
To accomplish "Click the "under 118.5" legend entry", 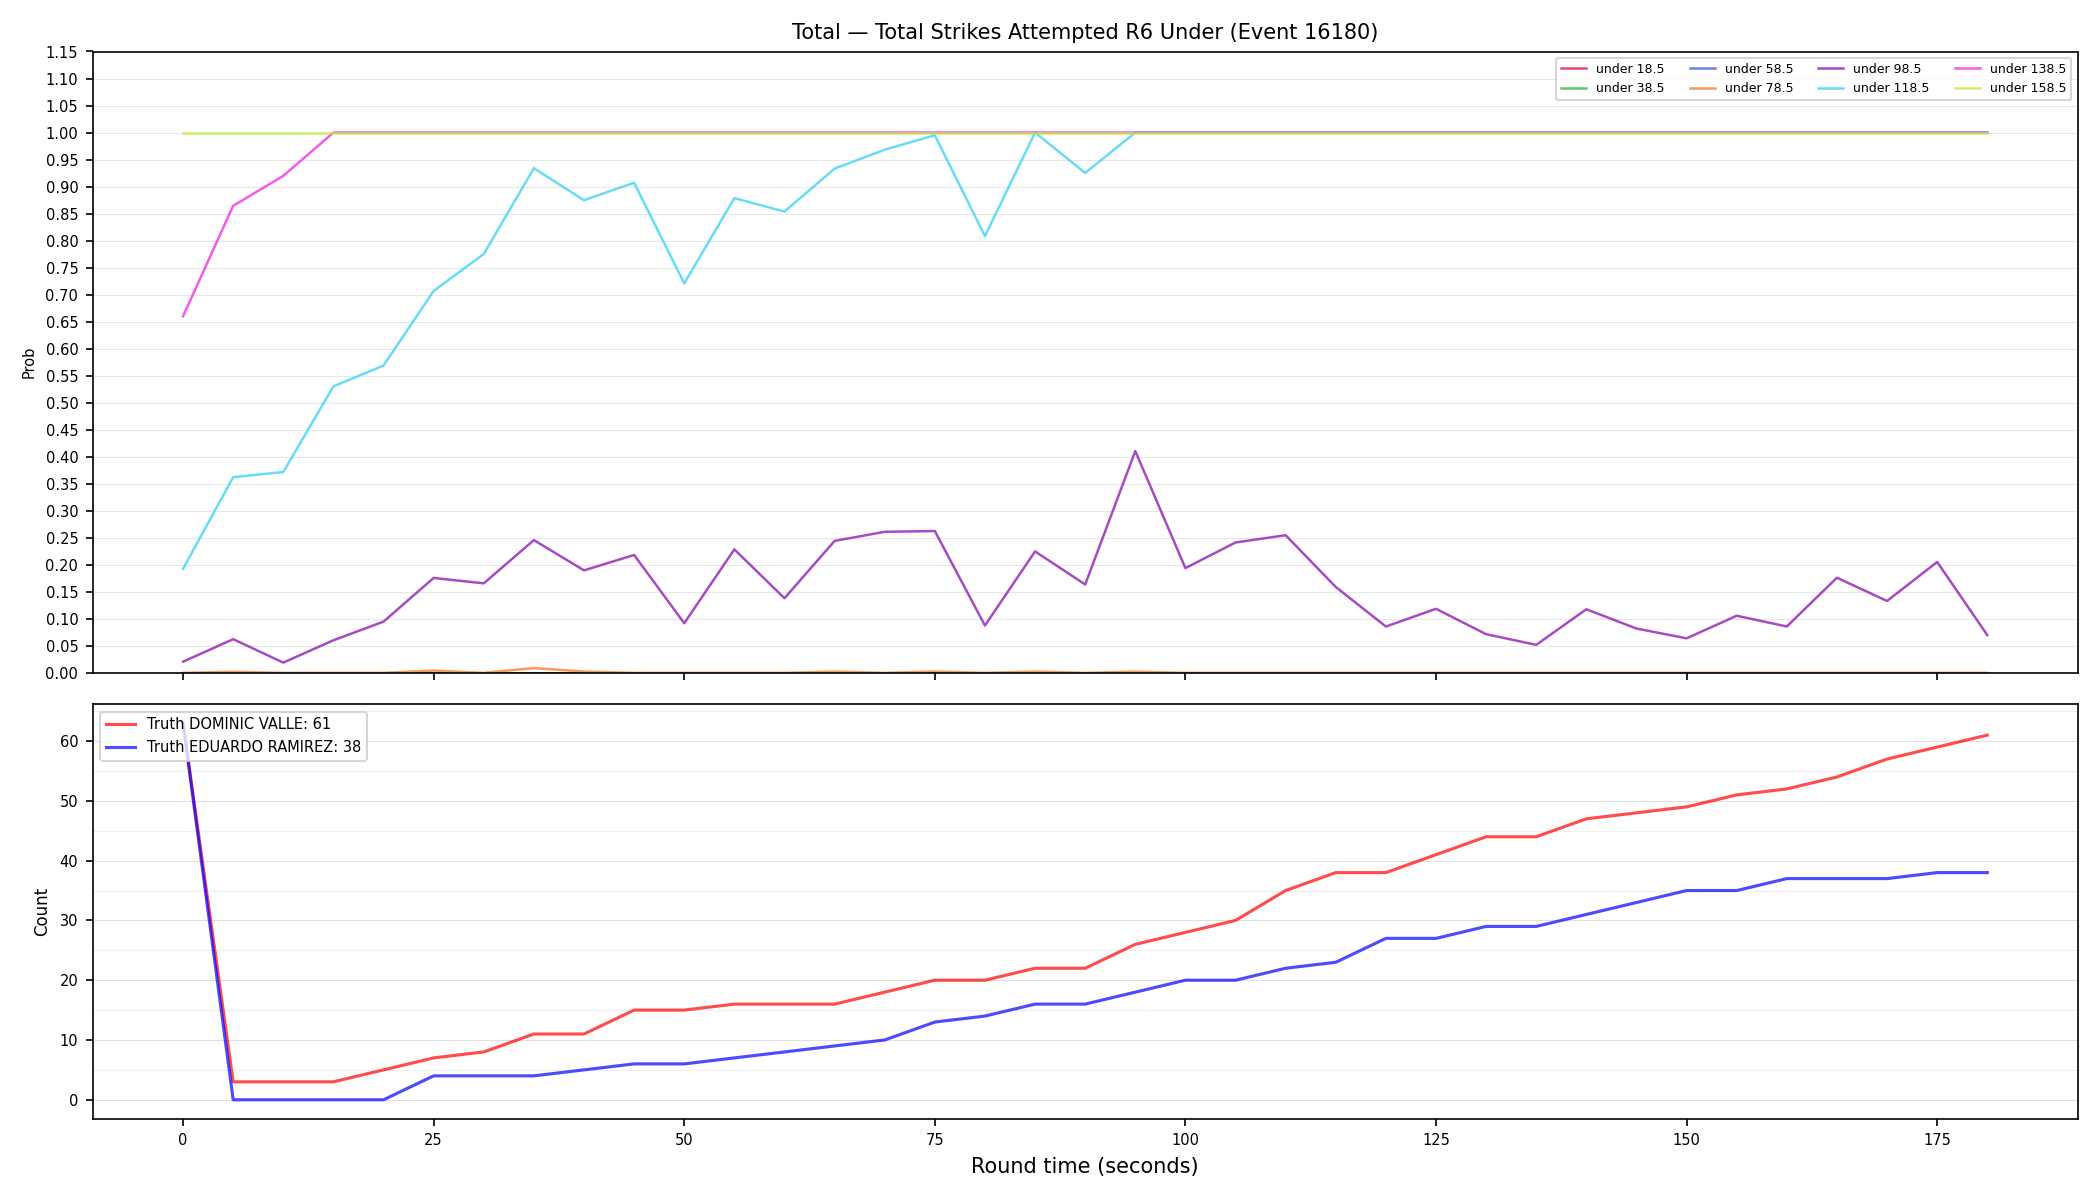I will (x=1873, y=88).
